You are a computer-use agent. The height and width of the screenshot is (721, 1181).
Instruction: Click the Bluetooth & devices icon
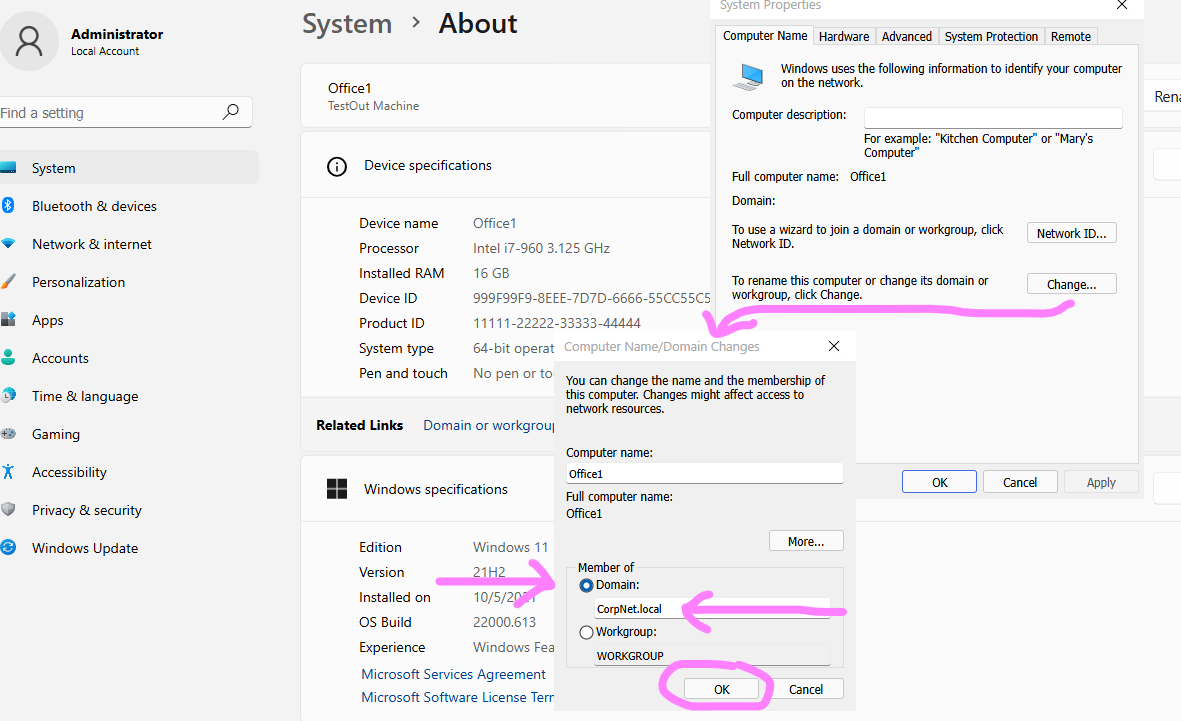(8, 206)
